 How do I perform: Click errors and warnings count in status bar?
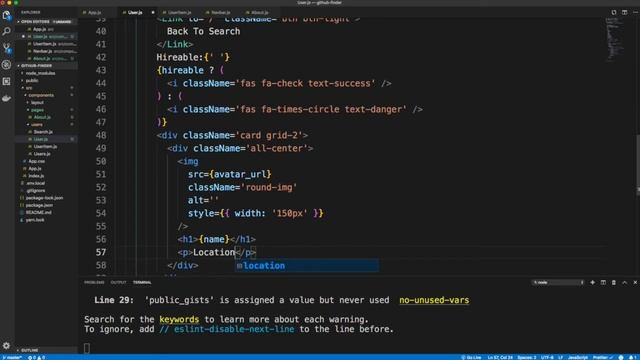coord(36,358)
